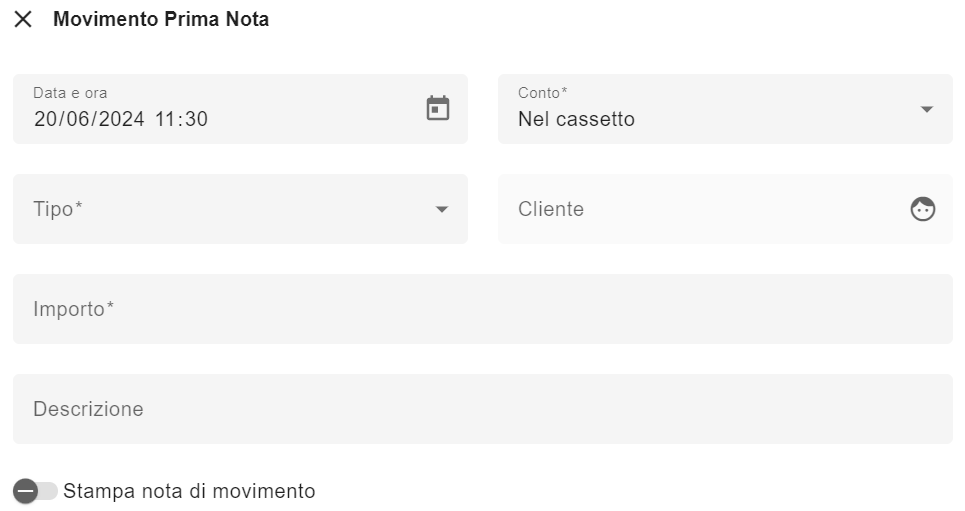The image size is (965, 511).
Task: Click into the Cliente input field
Action: [x=725, y=209]
